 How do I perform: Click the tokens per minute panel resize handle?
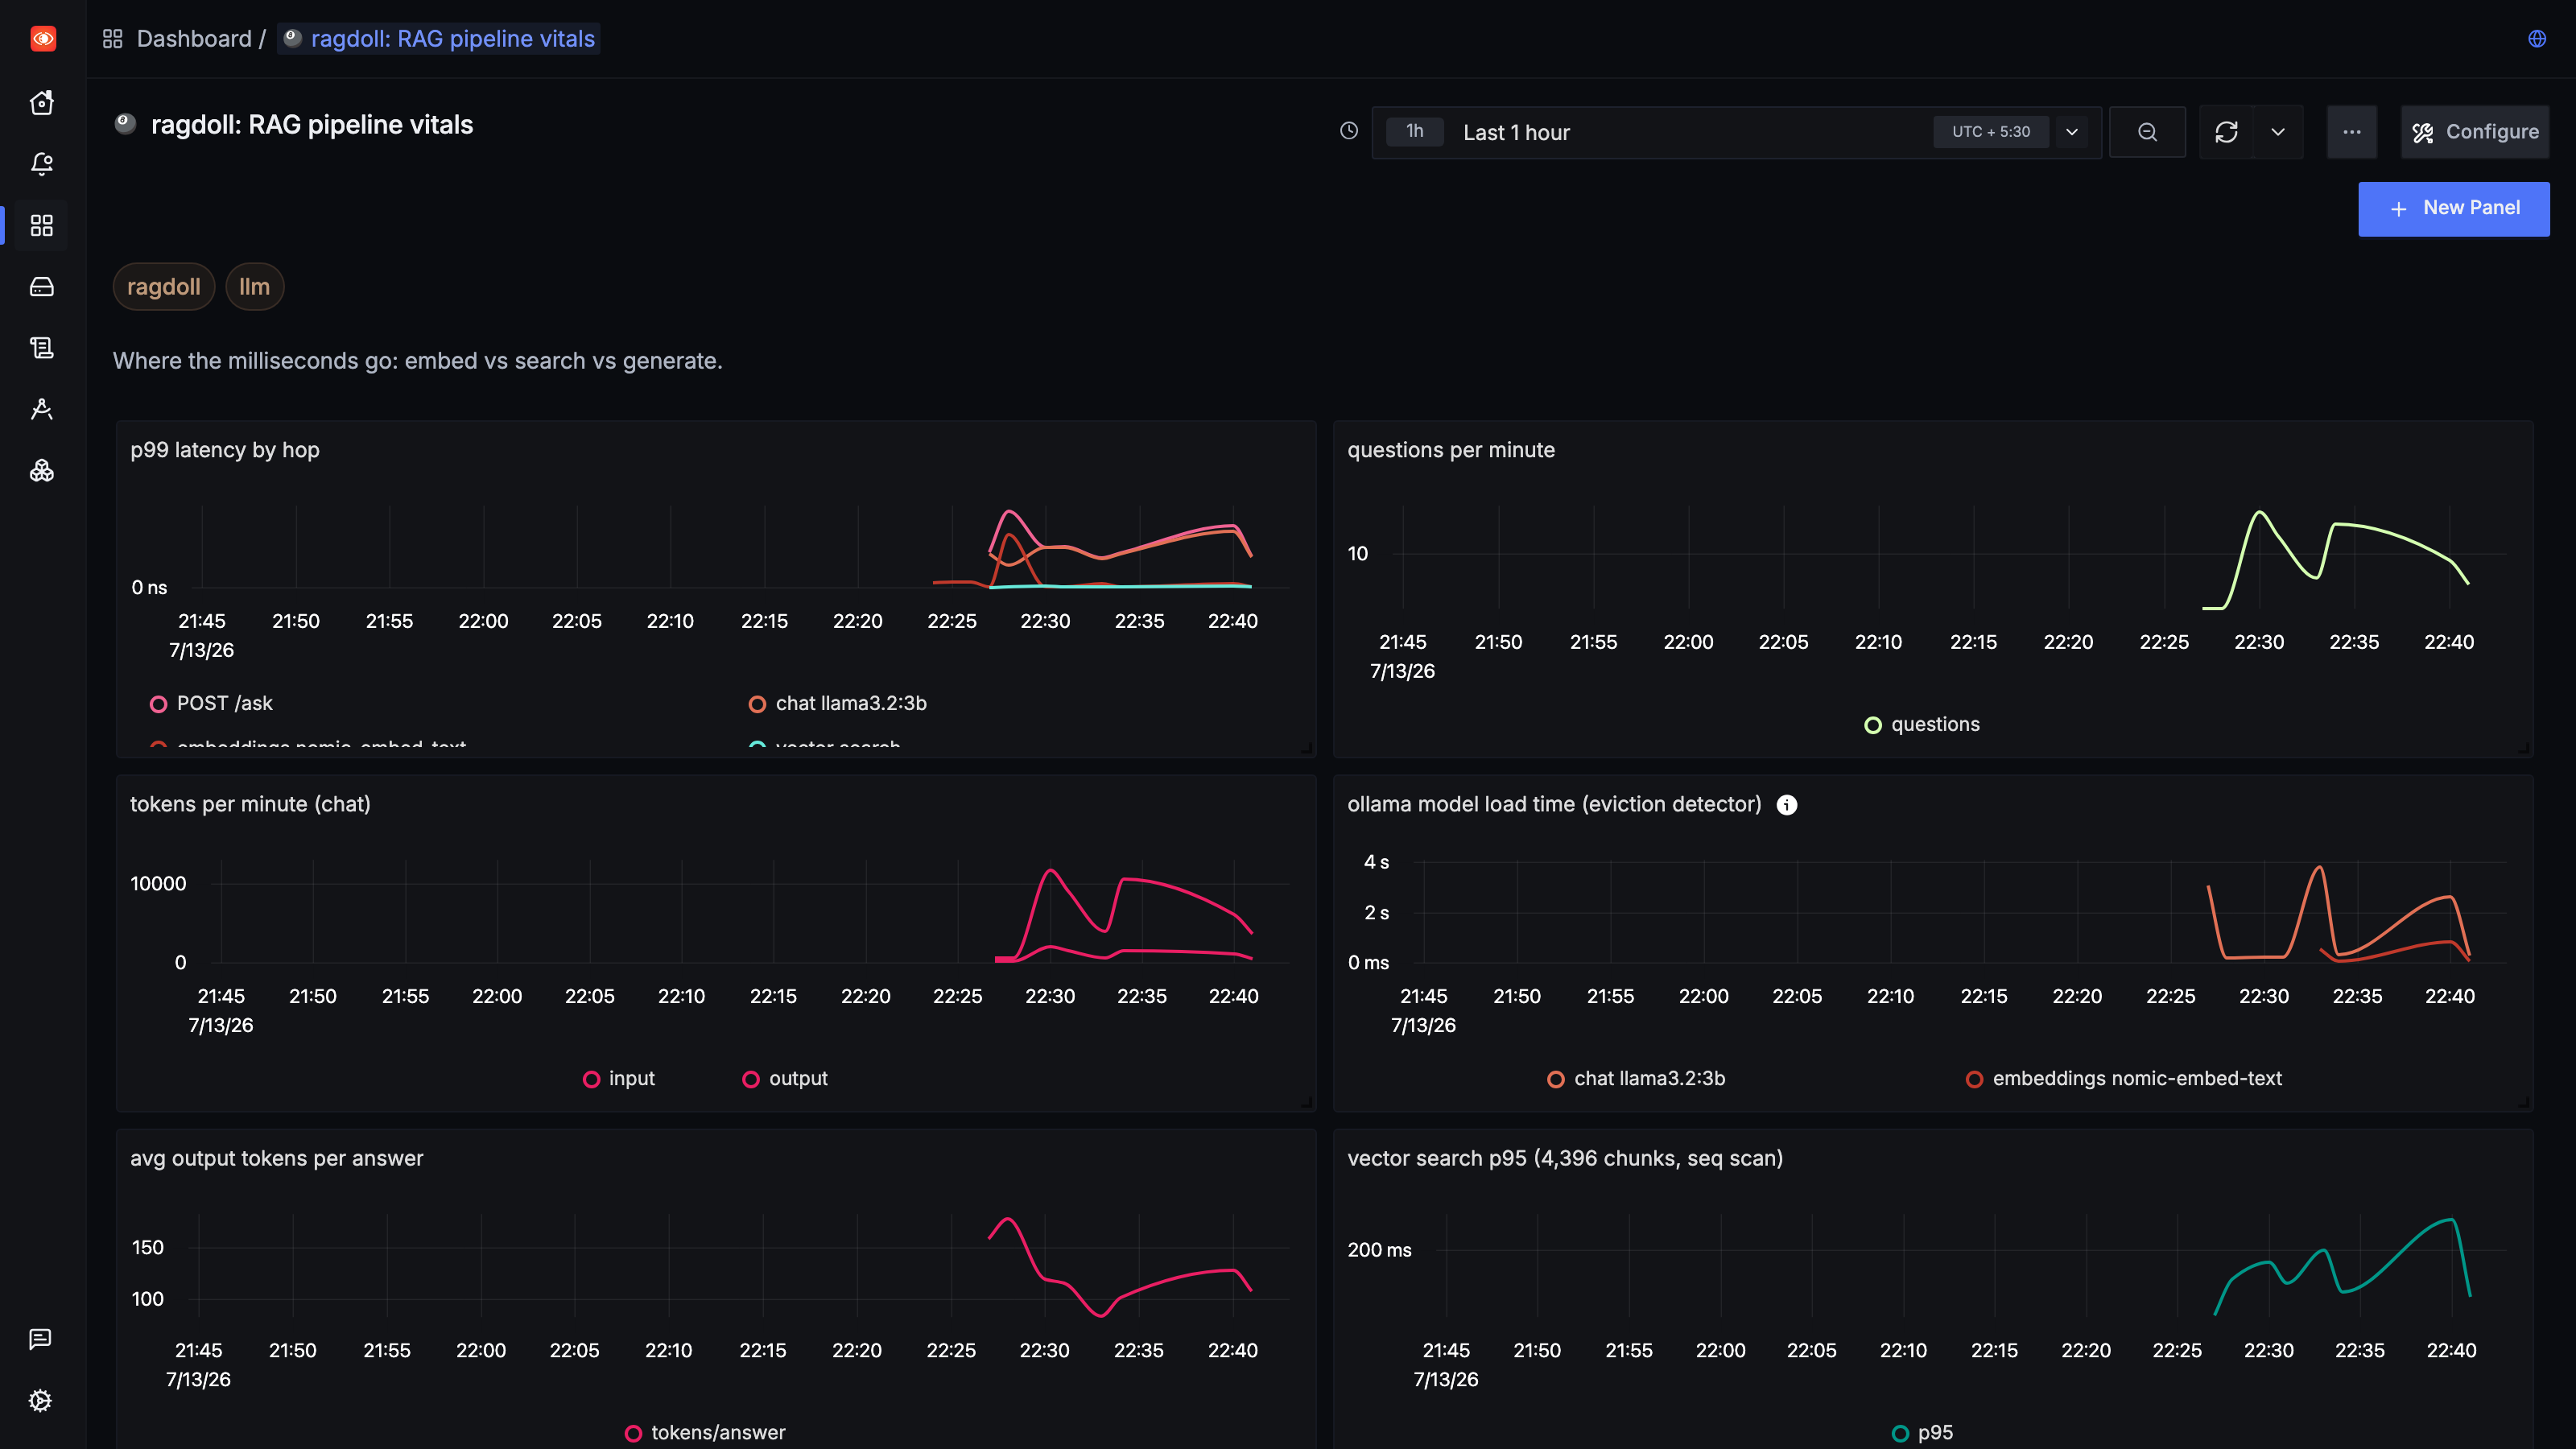pyautogui.click(x=1307, y=1102)
